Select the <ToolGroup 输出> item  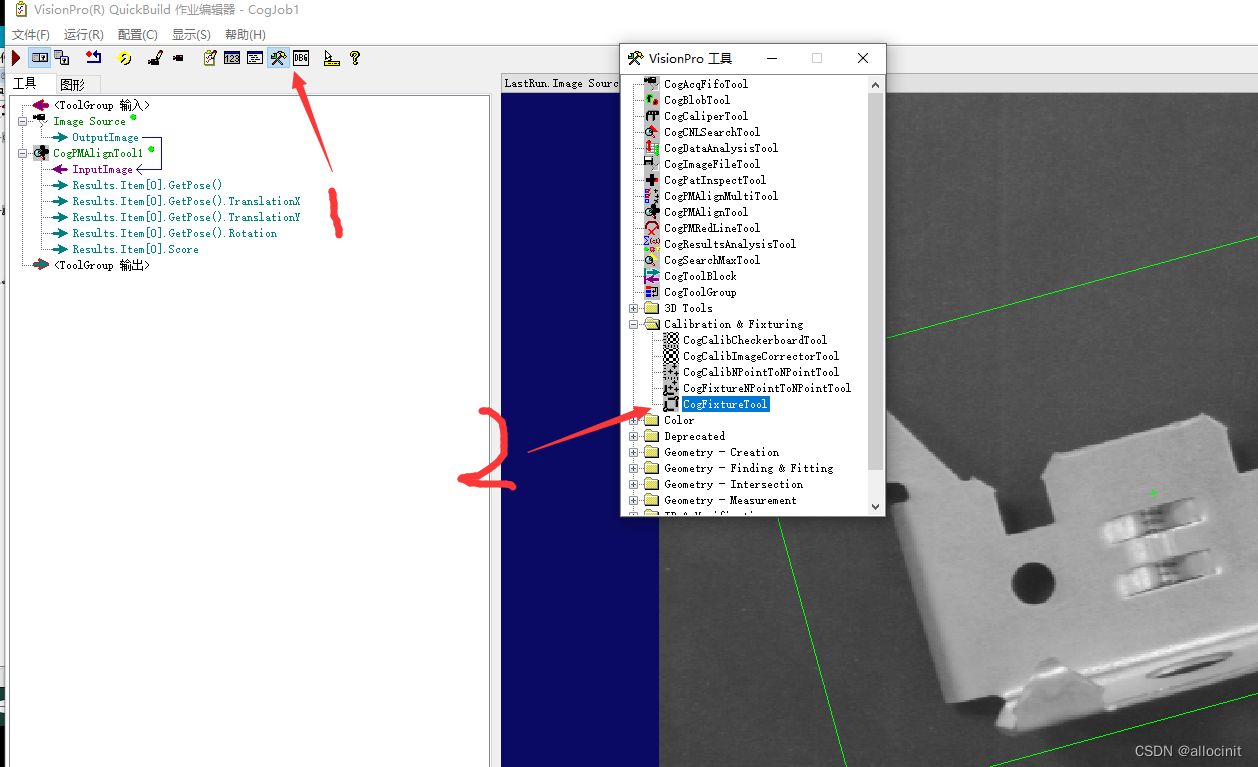pyautogui.click(x=101, y=265)
